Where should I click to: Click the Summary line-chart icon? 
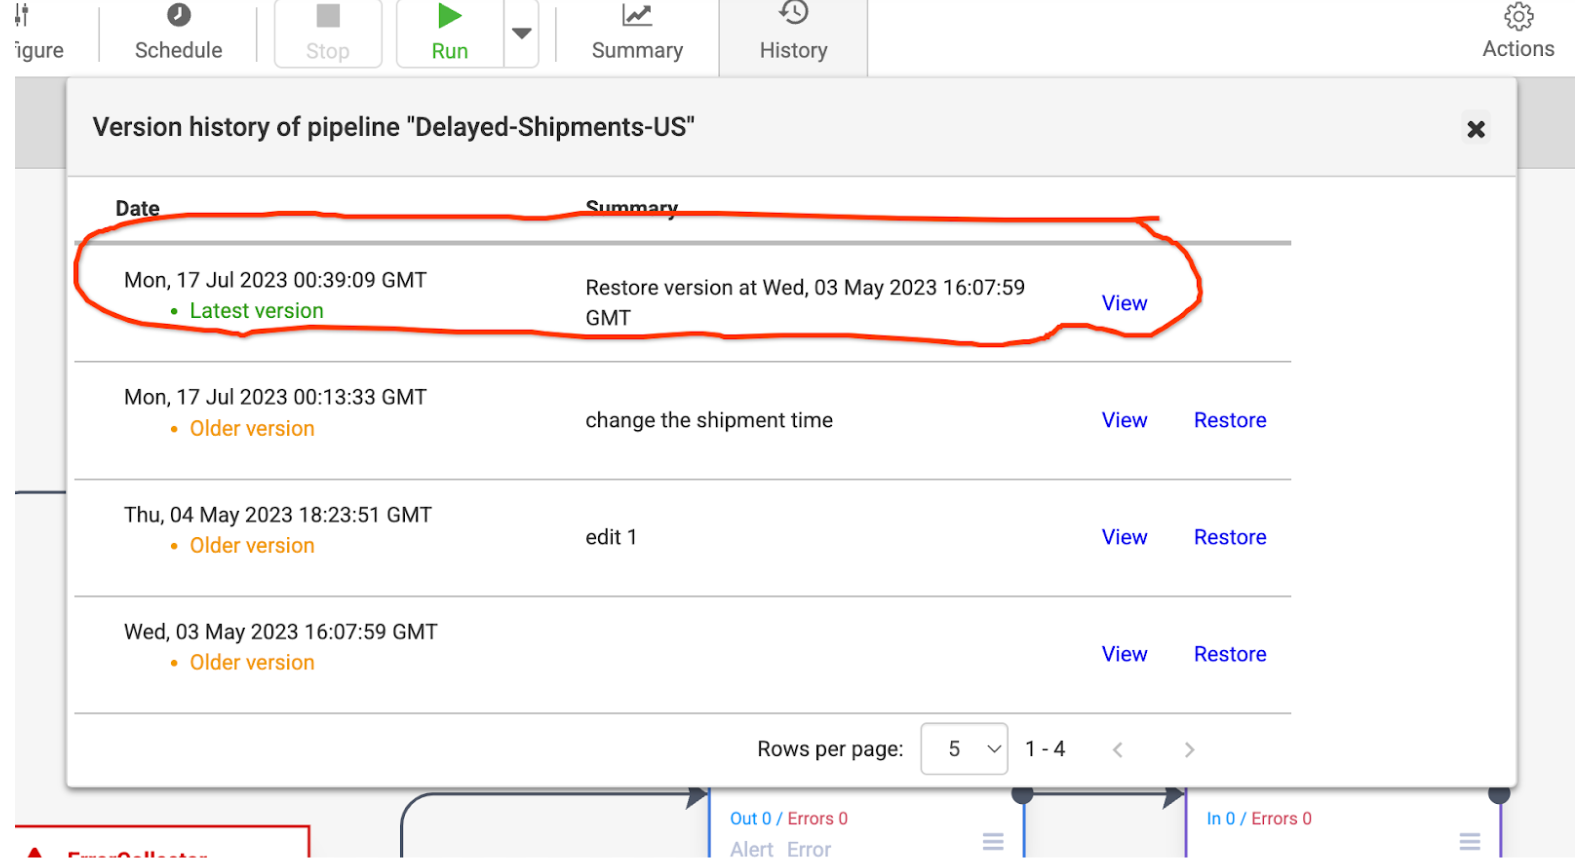[637, 15]
